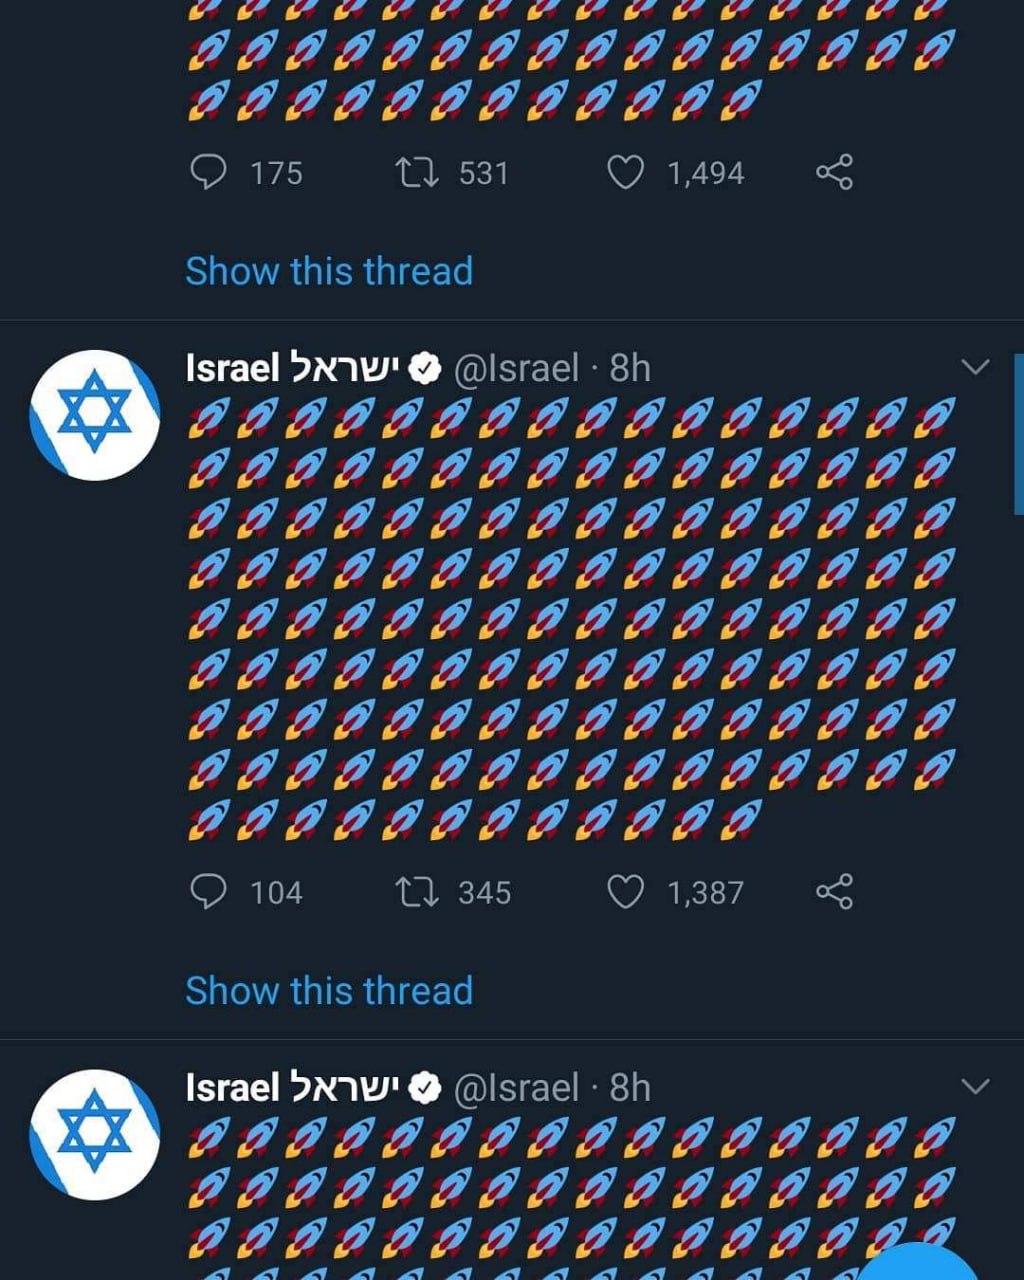
Task: Open Israel profile picture on middle tweet
Action: coord(95,414)
